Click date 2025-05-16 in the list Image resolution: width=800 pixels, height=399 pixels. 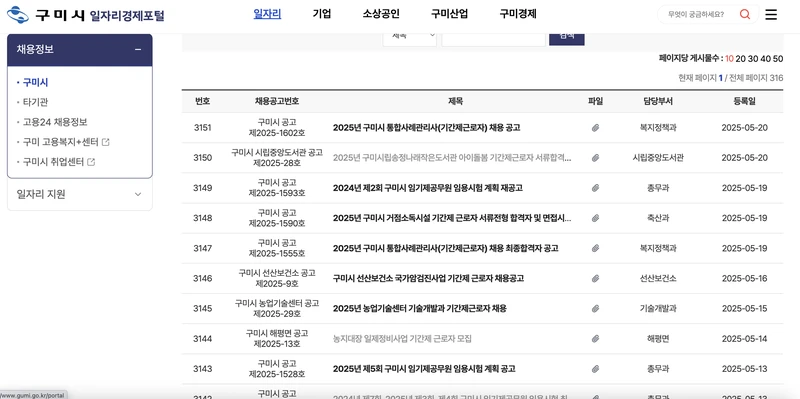pos(744,278)
